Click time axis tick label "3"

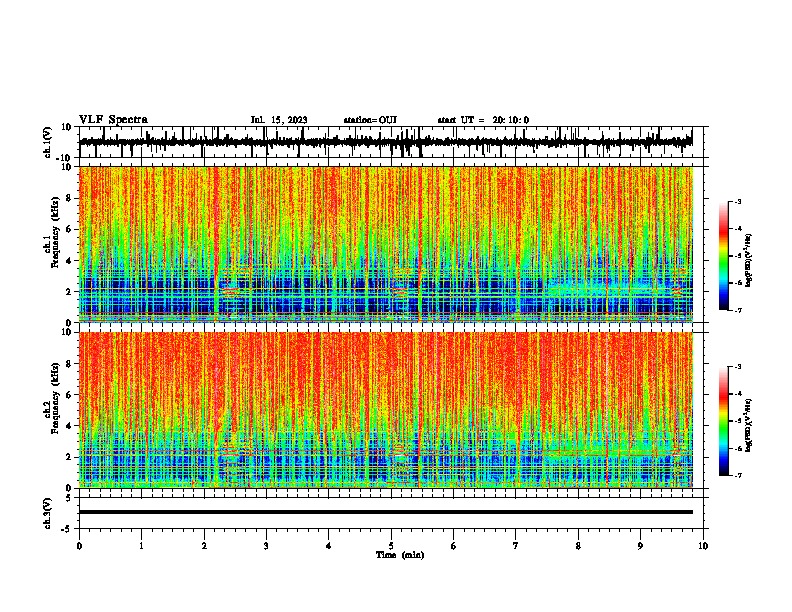click(266, 546)
